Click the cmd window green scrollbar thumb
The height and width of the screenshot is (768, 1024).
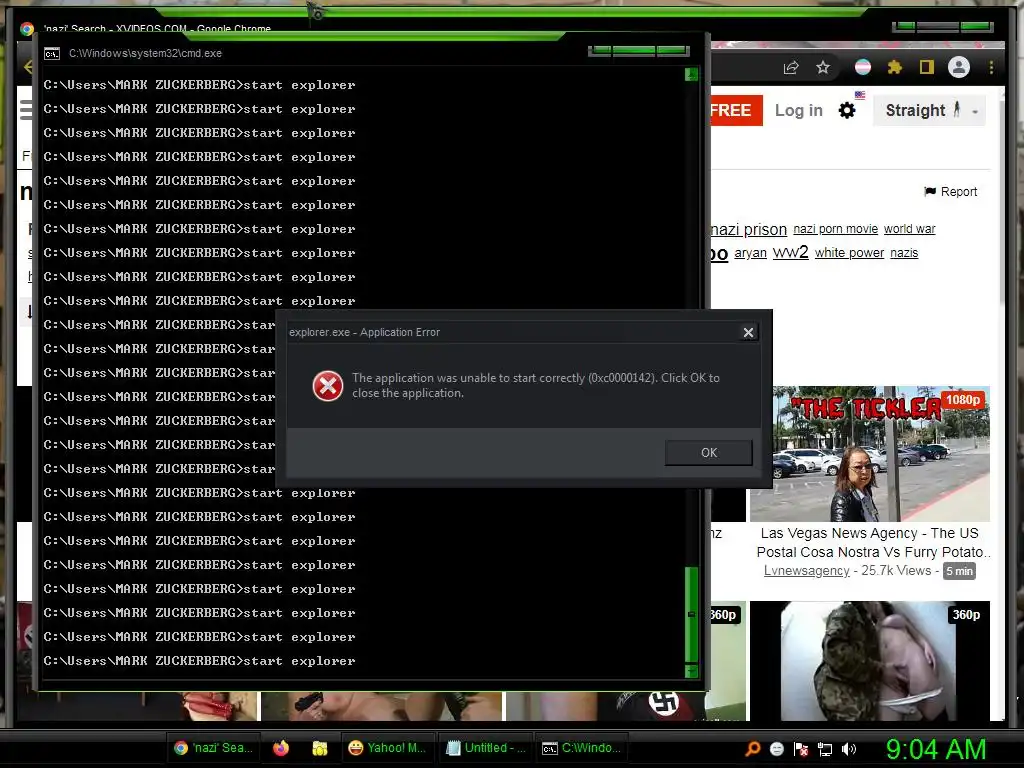tap(692, 614)
